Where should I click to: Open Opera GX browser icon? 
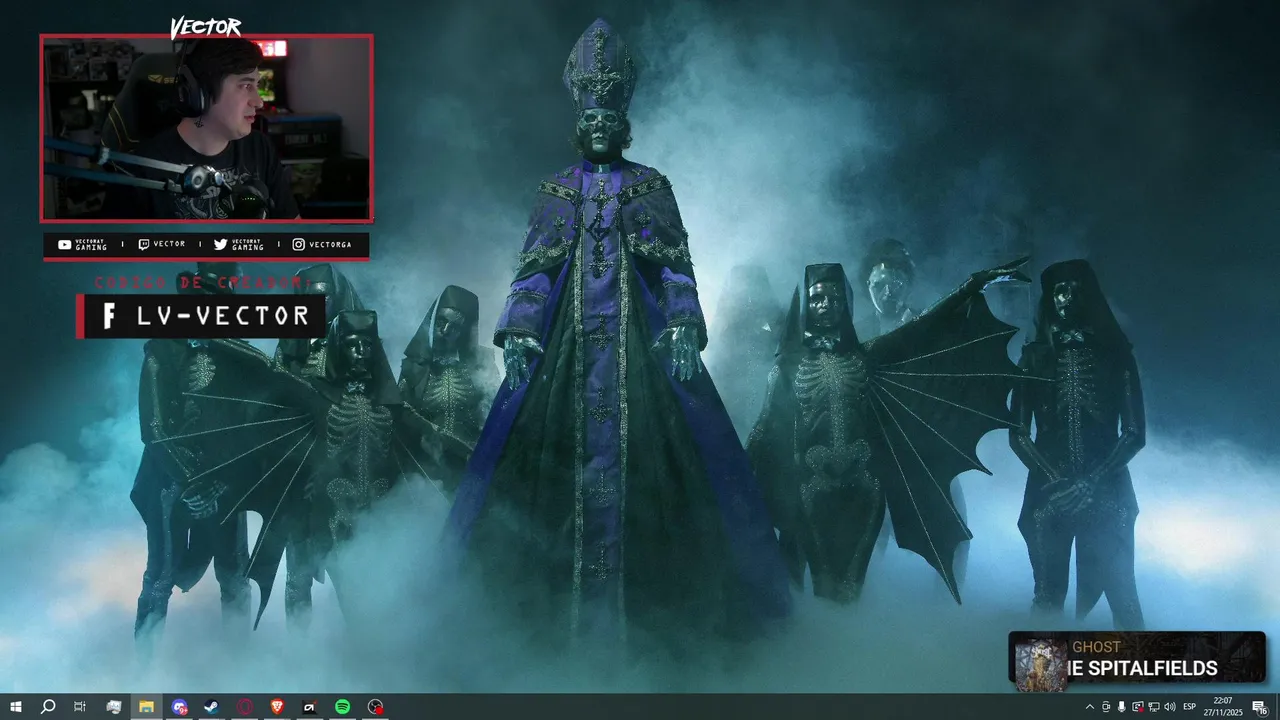(x=245, y=707)
